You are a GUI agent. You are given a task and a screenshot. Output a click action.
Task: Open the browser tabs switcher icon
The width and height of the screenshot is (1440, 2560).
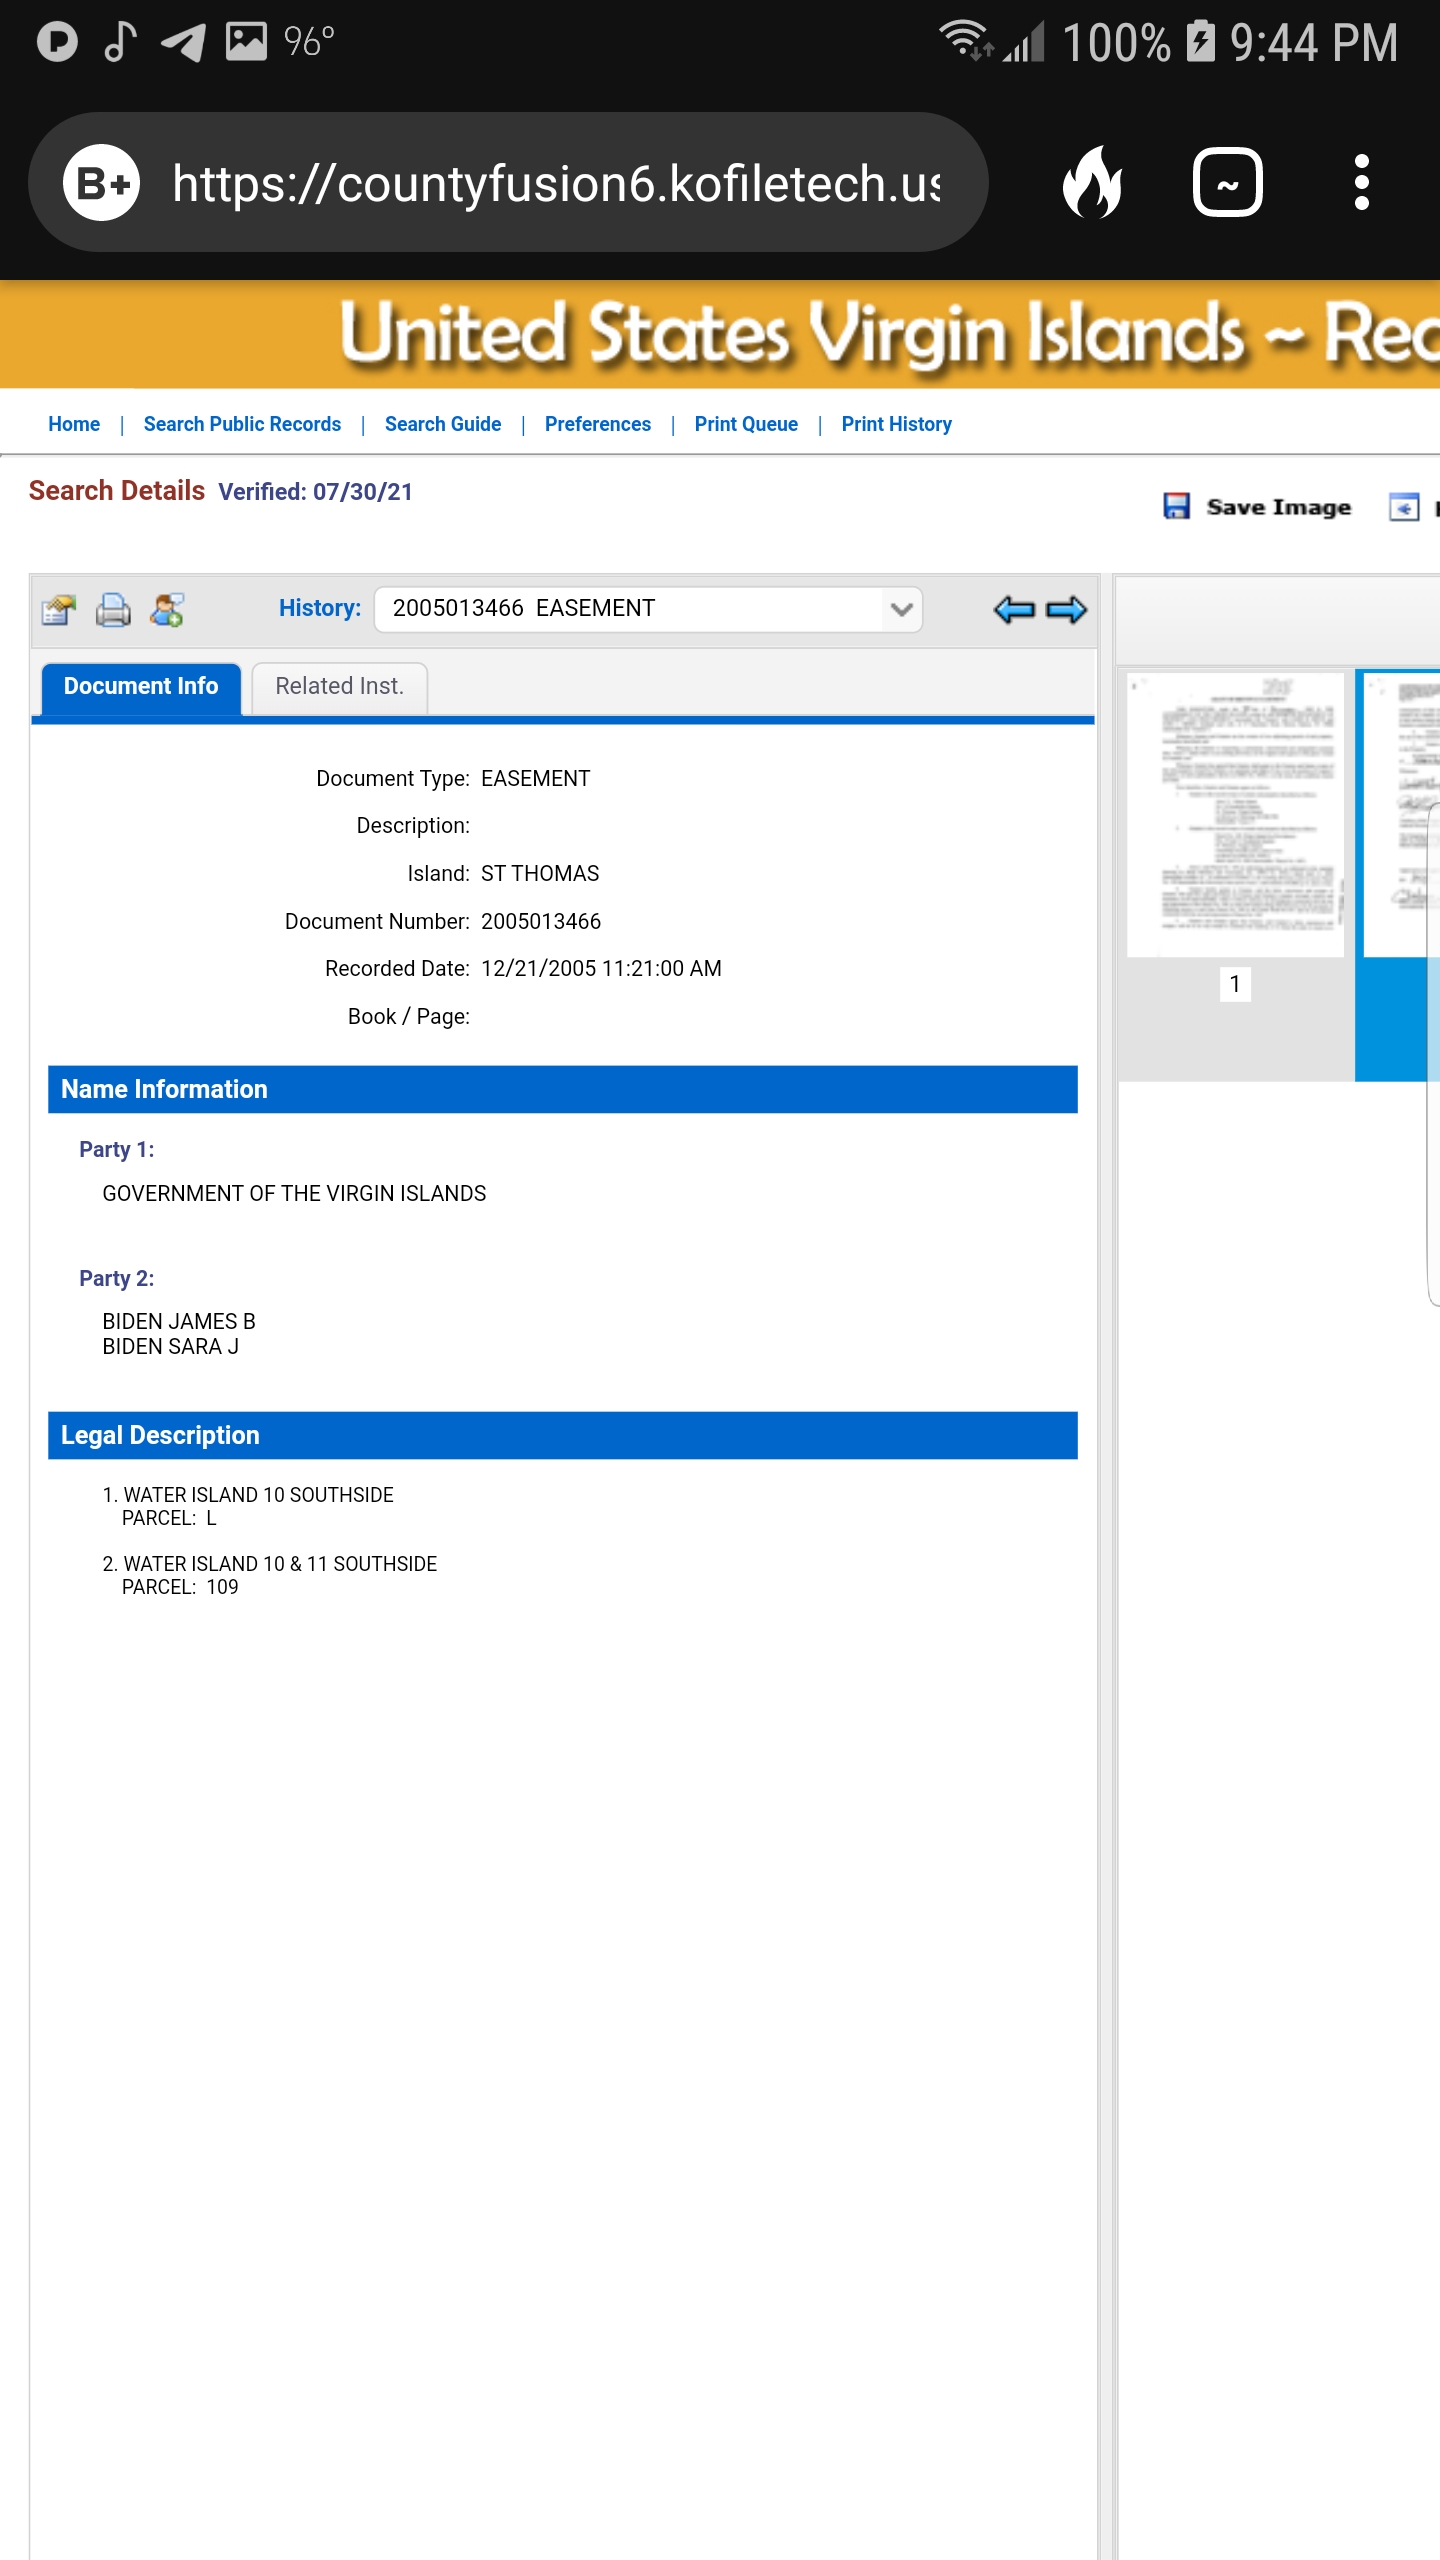click(1228, 182)
